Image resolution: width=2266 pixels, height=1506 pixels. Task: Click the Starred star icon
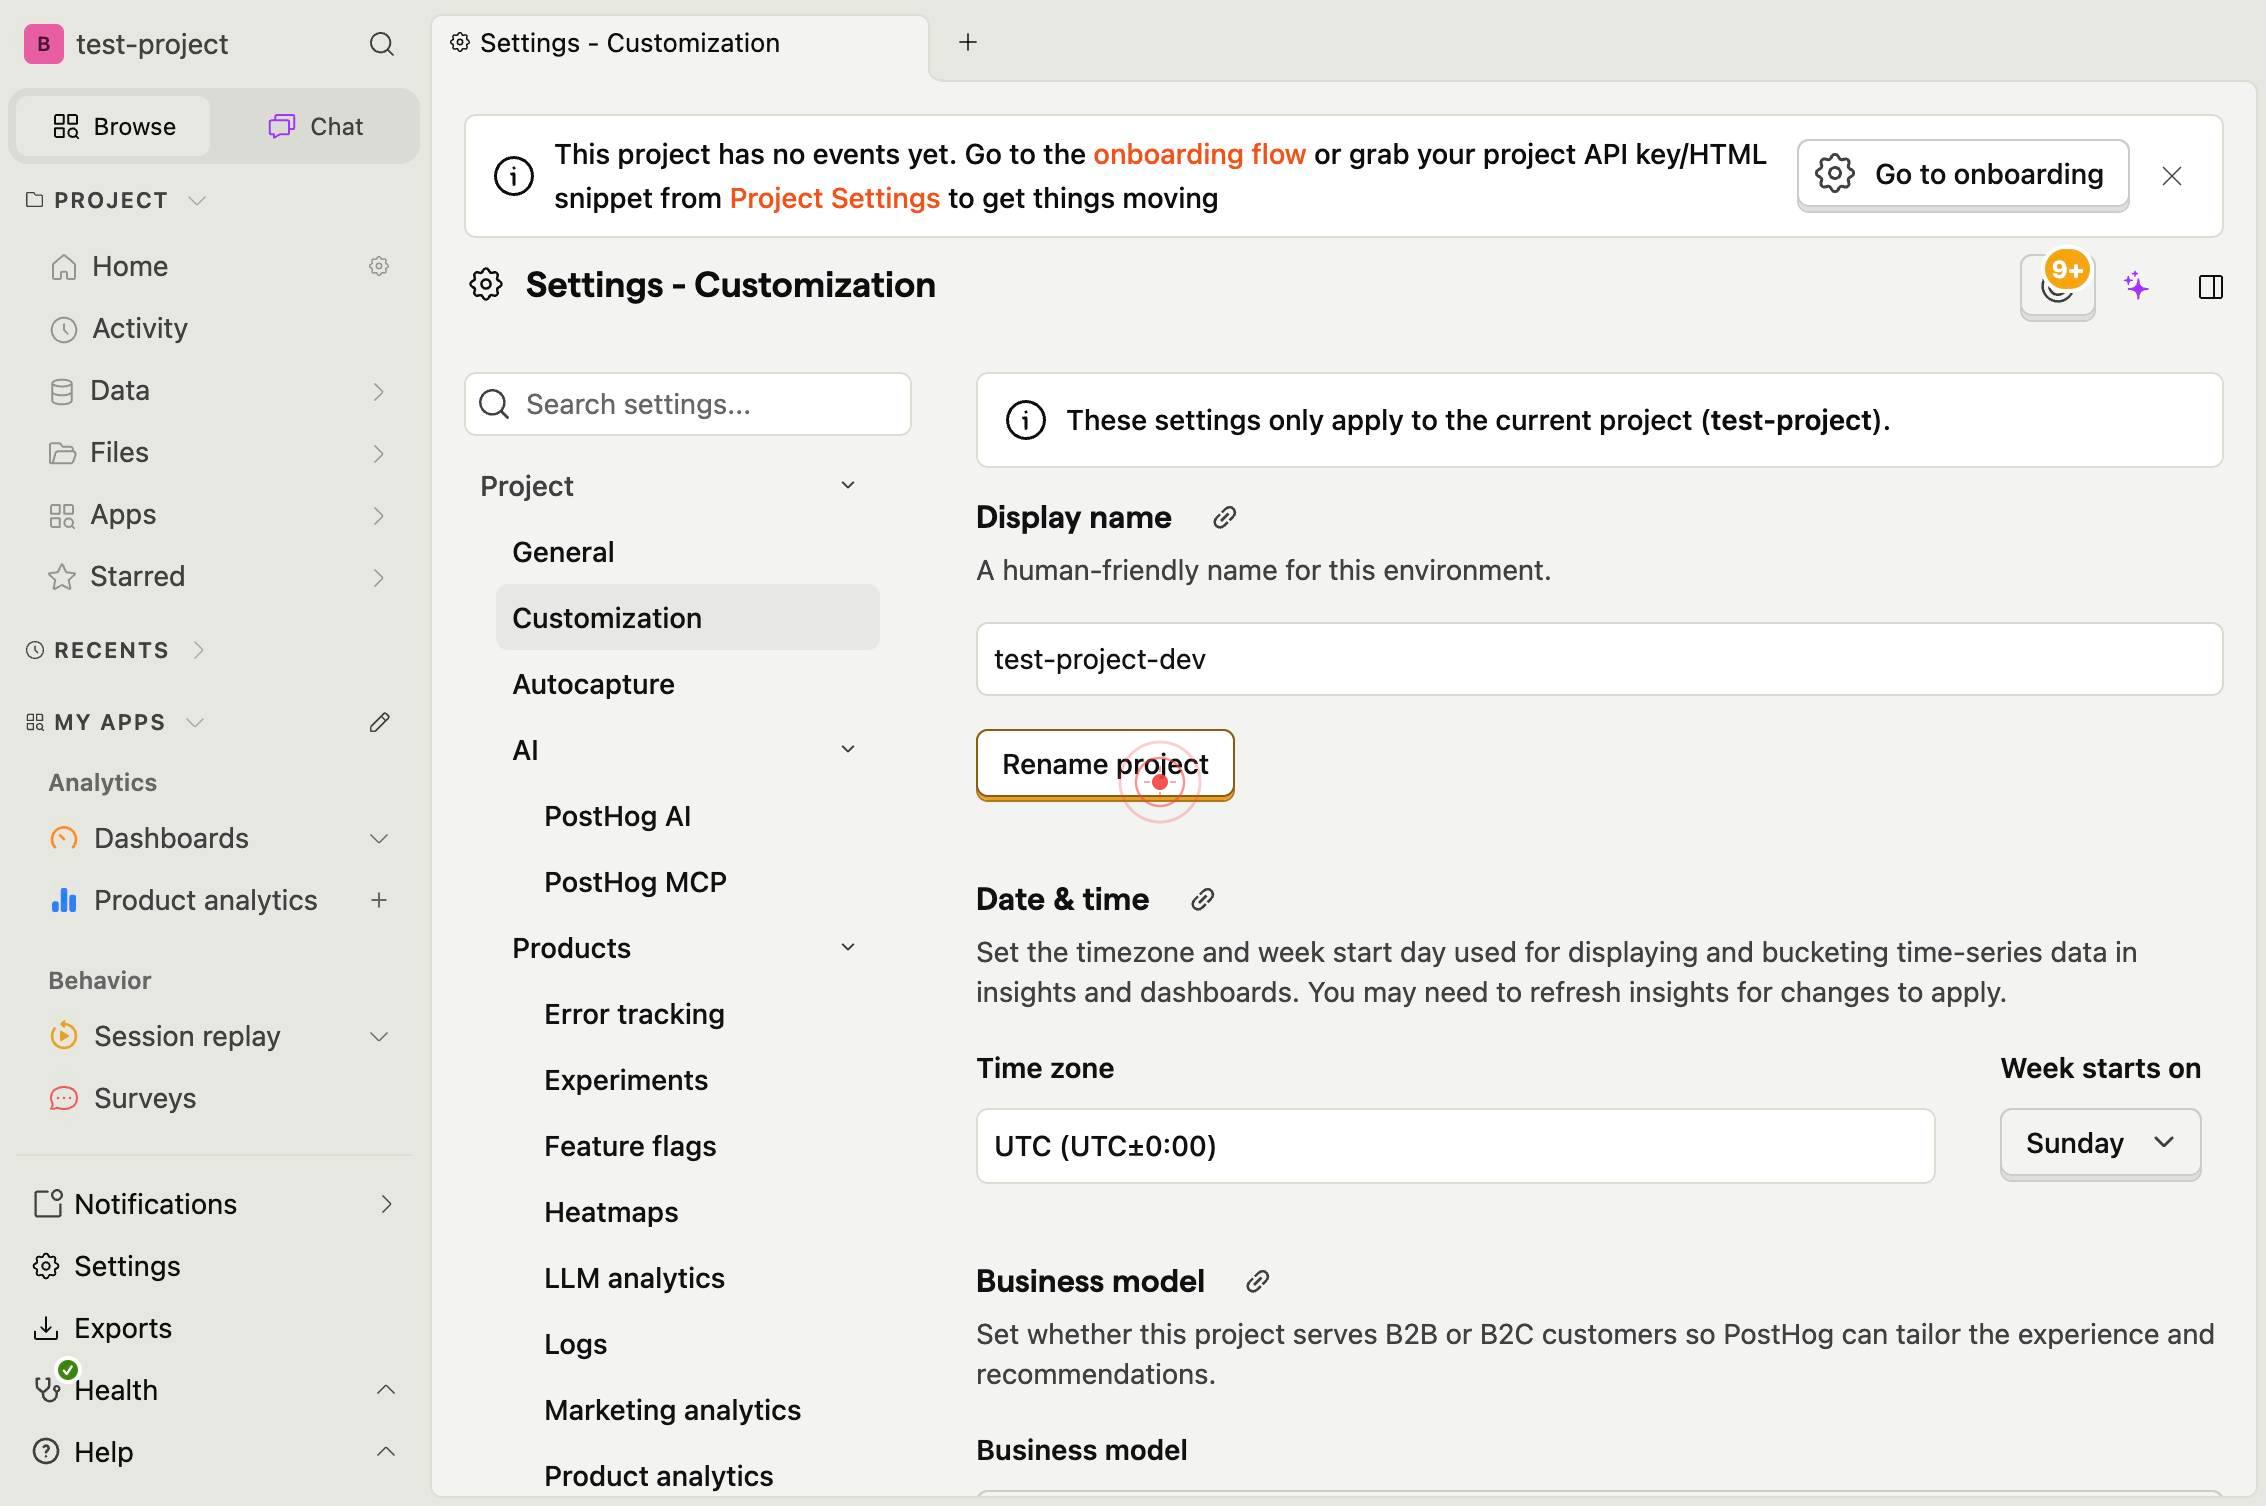62,577
